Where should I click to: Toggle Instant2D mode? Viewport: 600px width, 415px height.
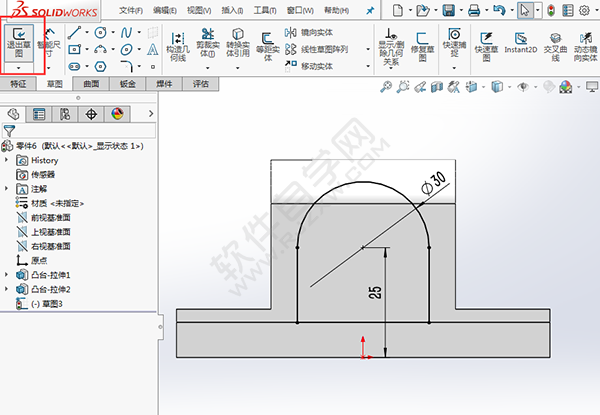(x=520, y=40)
